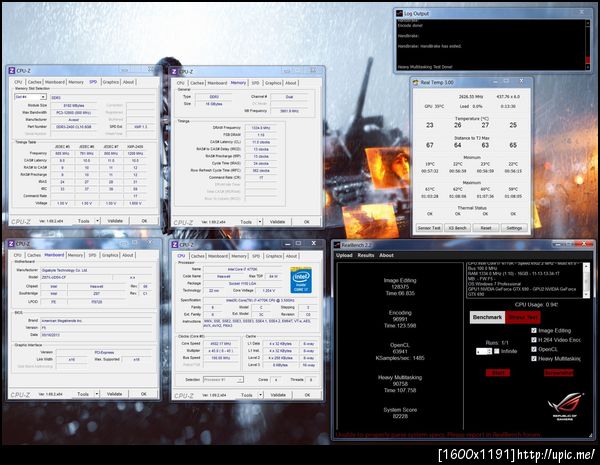Select the Stress Test button in RealBench
Image resolution: width=600 pixels, height=465 pixels.
pyautogui.click(x=523, y=317)
